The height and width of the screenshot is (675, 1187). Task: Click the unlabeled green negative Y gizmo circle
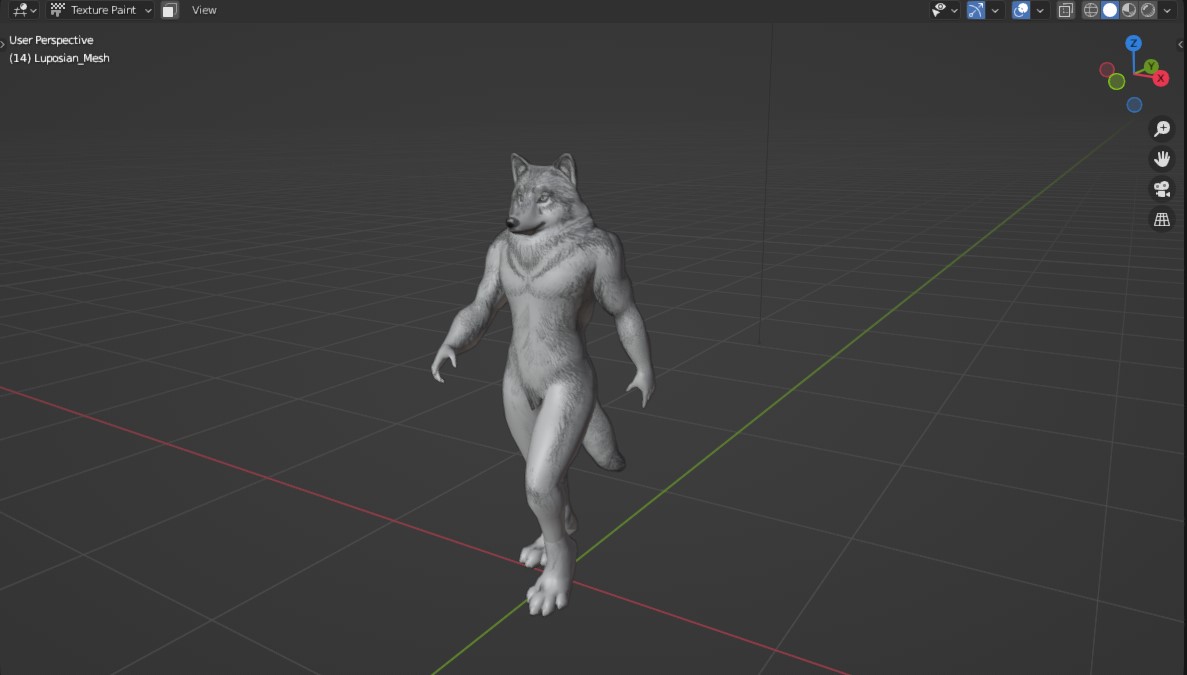point(1117,82)
